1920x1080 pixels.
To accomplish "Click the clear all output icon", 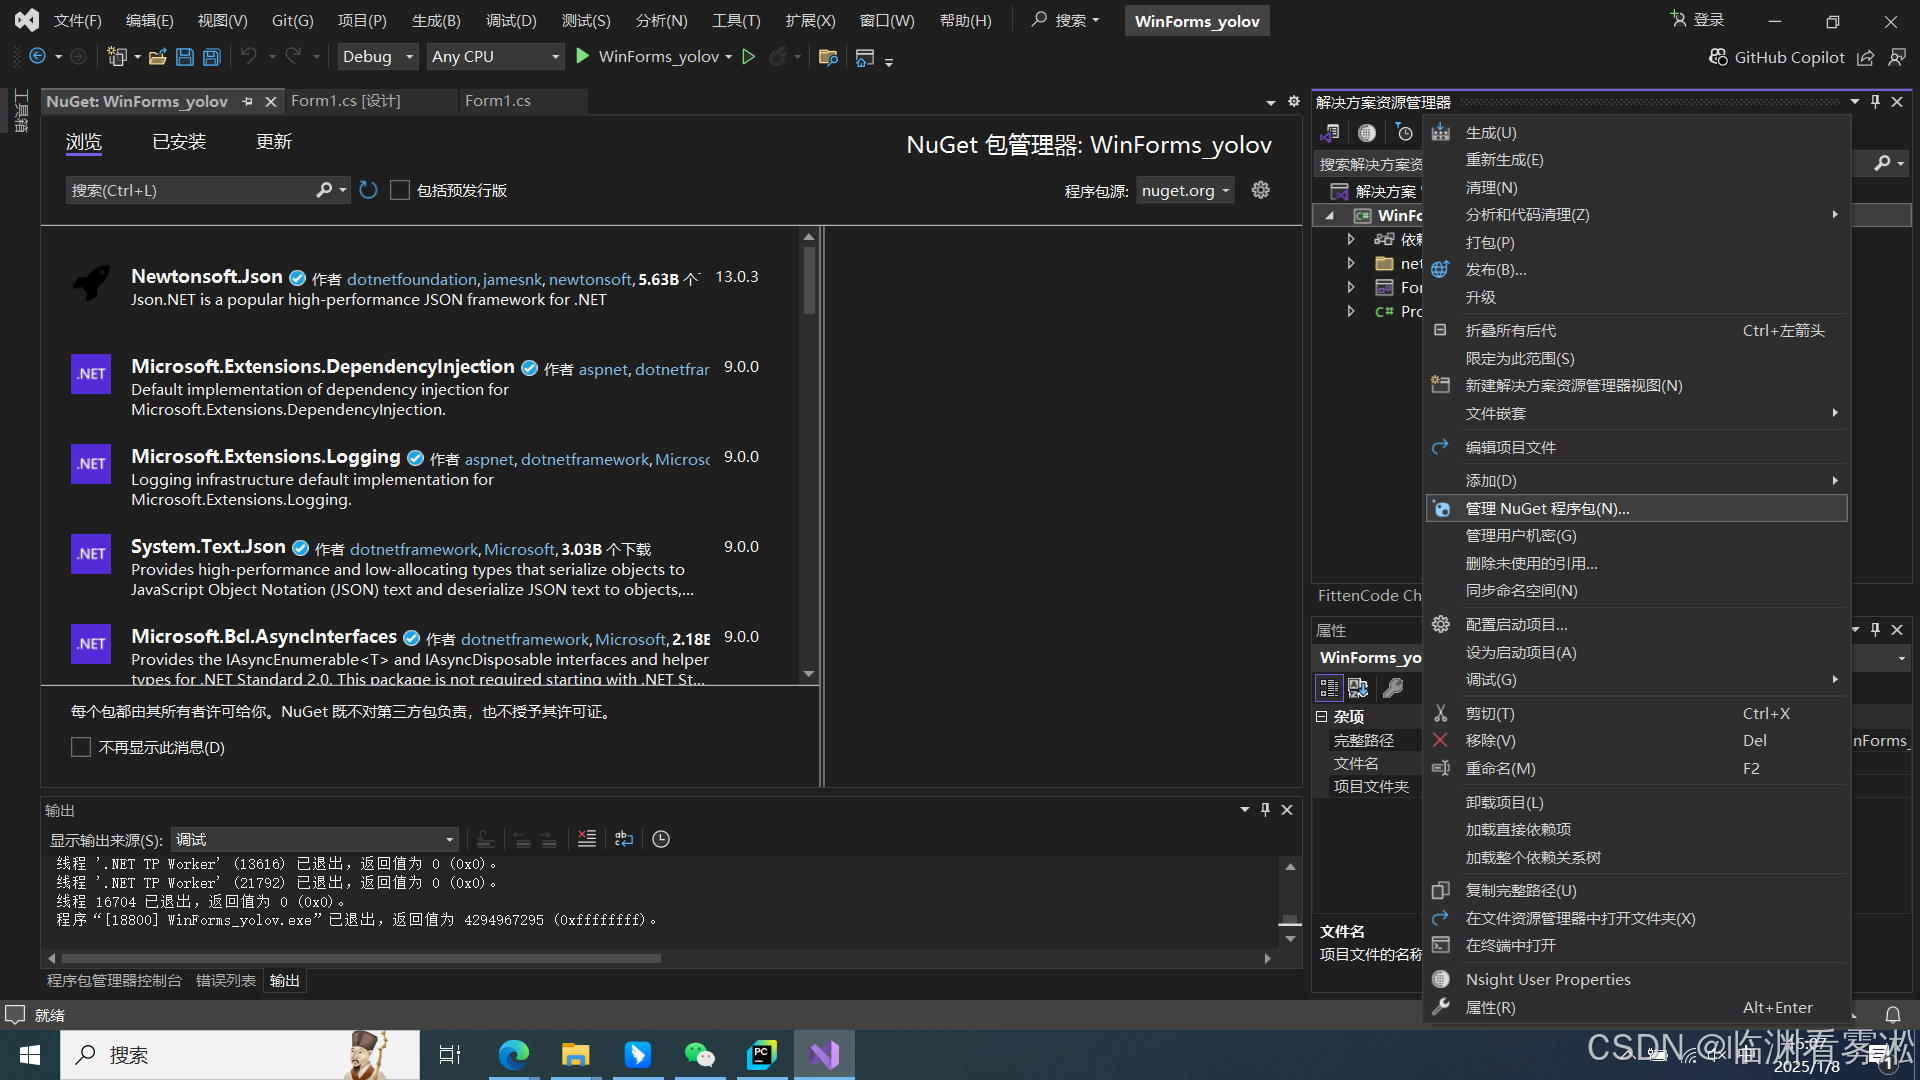I will (587, 839).
